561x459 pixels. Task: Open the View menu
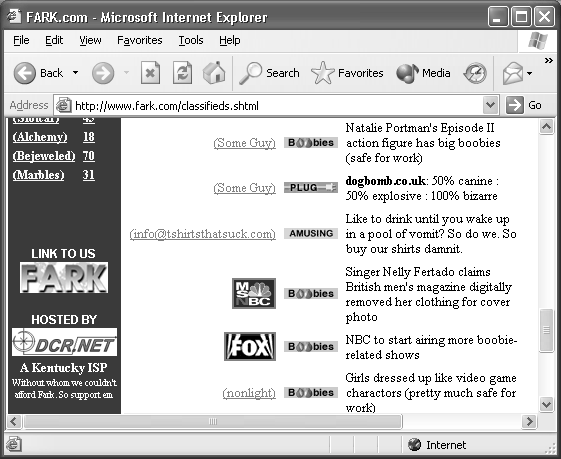(x=90, y=40)
